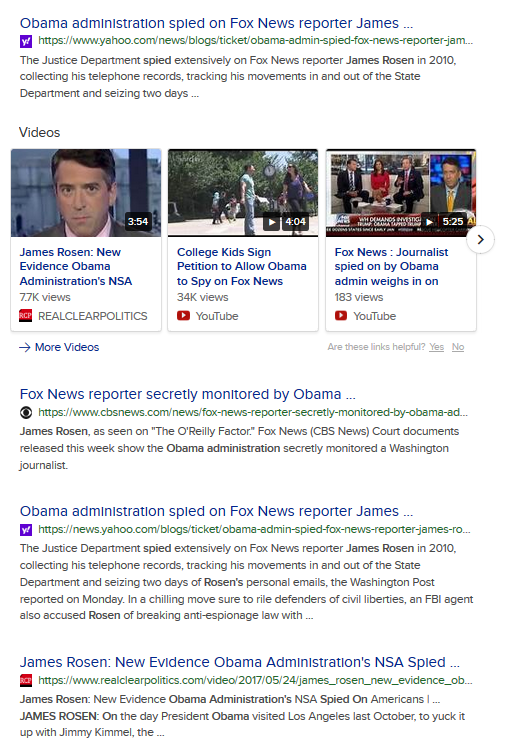This screenshot has width=507, height=755.
Task: Open the 'James Rosen: New Evidence' NSA Spied result title
Action: (239, 662)
